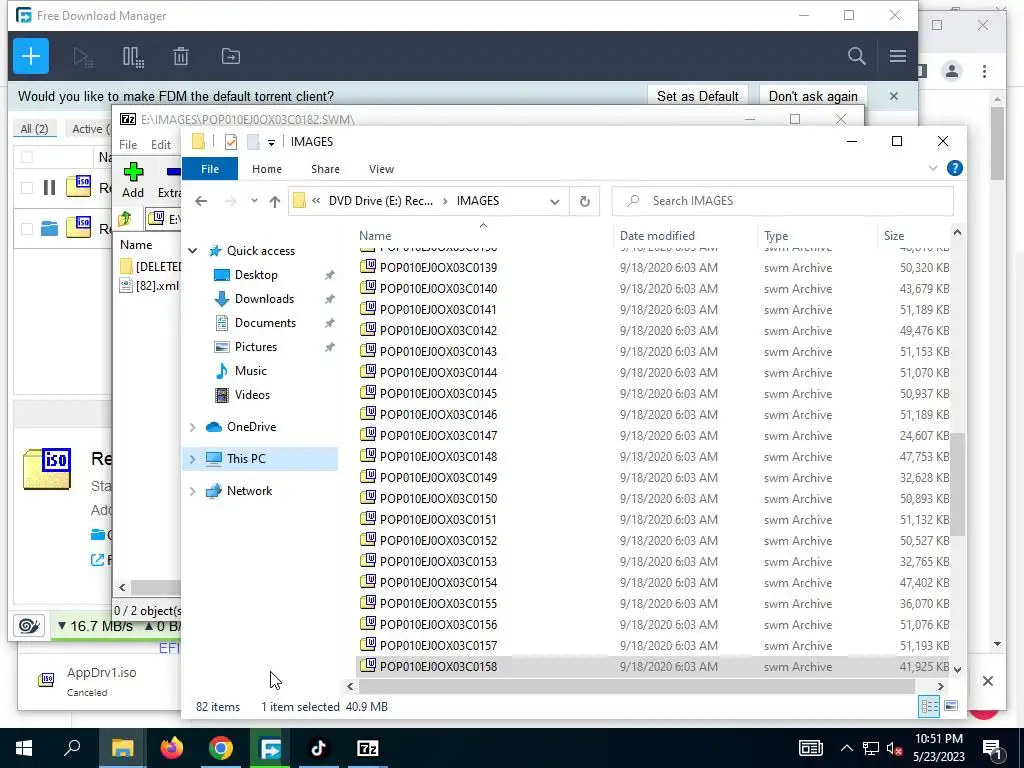Select the All (2) tab in FDM
The image size is (1024, 768).
click(35, 129)
